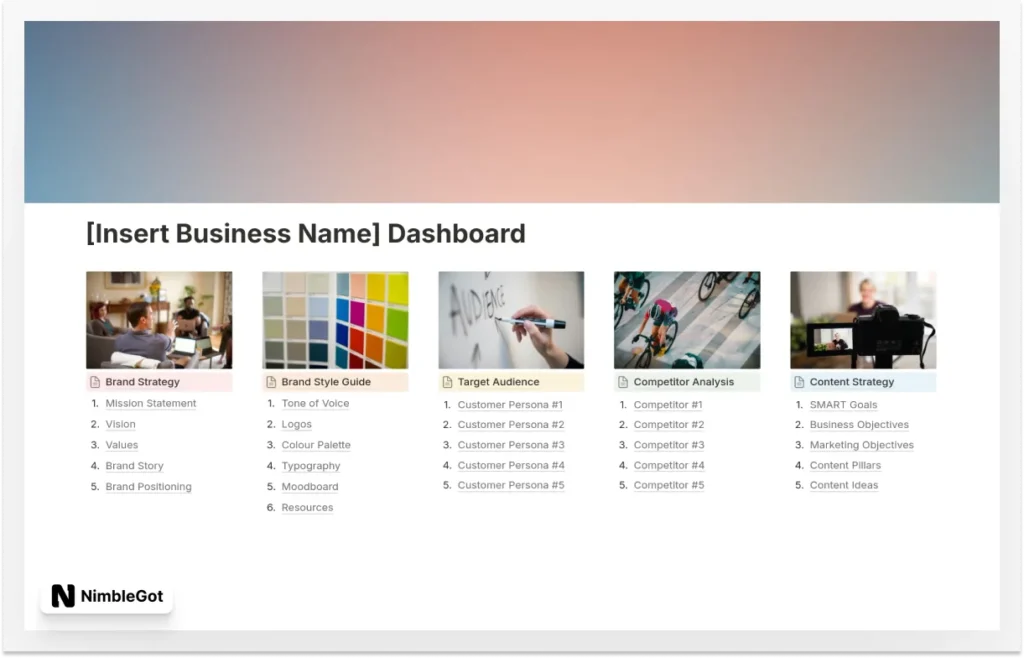Click the NimbleGot N logo icon
The width and height of the screenshot is (1024, 658).
pos(63,597)
